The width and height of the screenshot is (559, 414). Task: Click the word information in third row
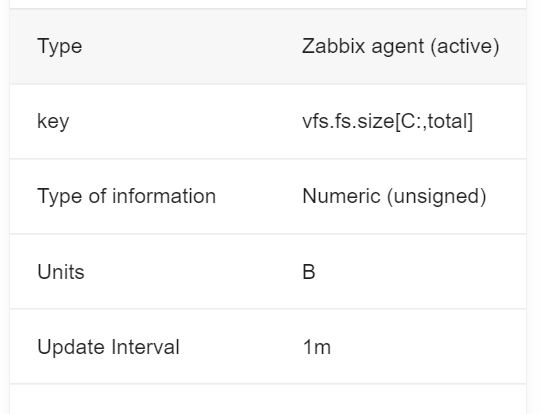(164, 196)
